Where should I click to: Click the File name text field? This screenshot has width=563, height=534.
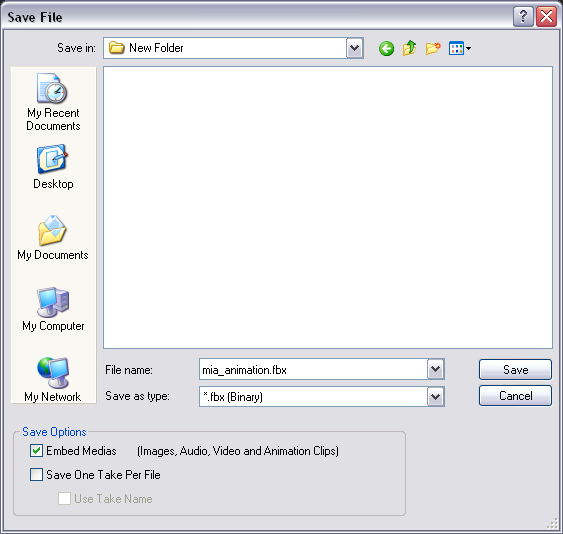(313, 369)
